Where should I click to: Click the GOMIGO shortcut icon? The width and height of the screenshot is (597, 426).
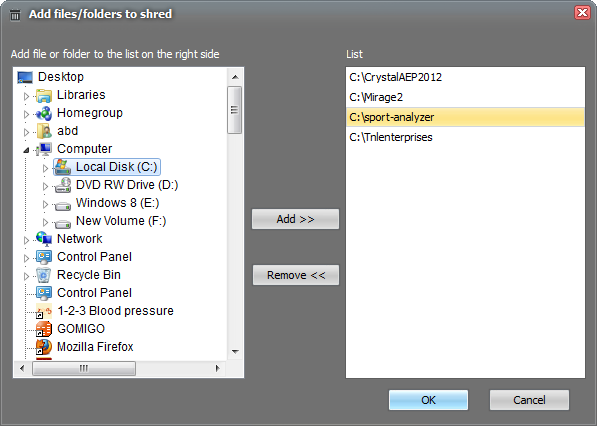44,329
